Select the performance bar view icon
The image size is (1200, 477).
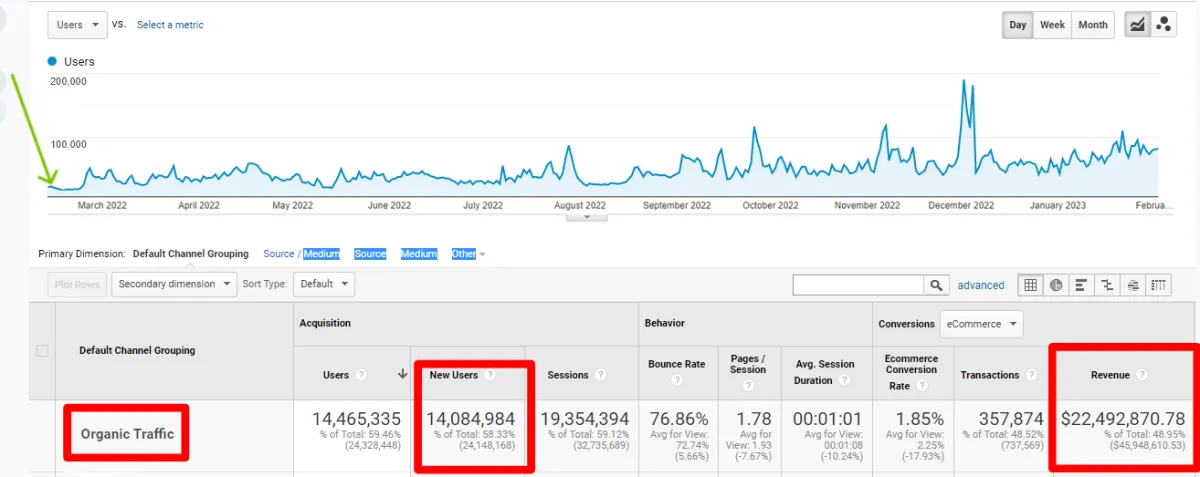[x=1081, y=285]
